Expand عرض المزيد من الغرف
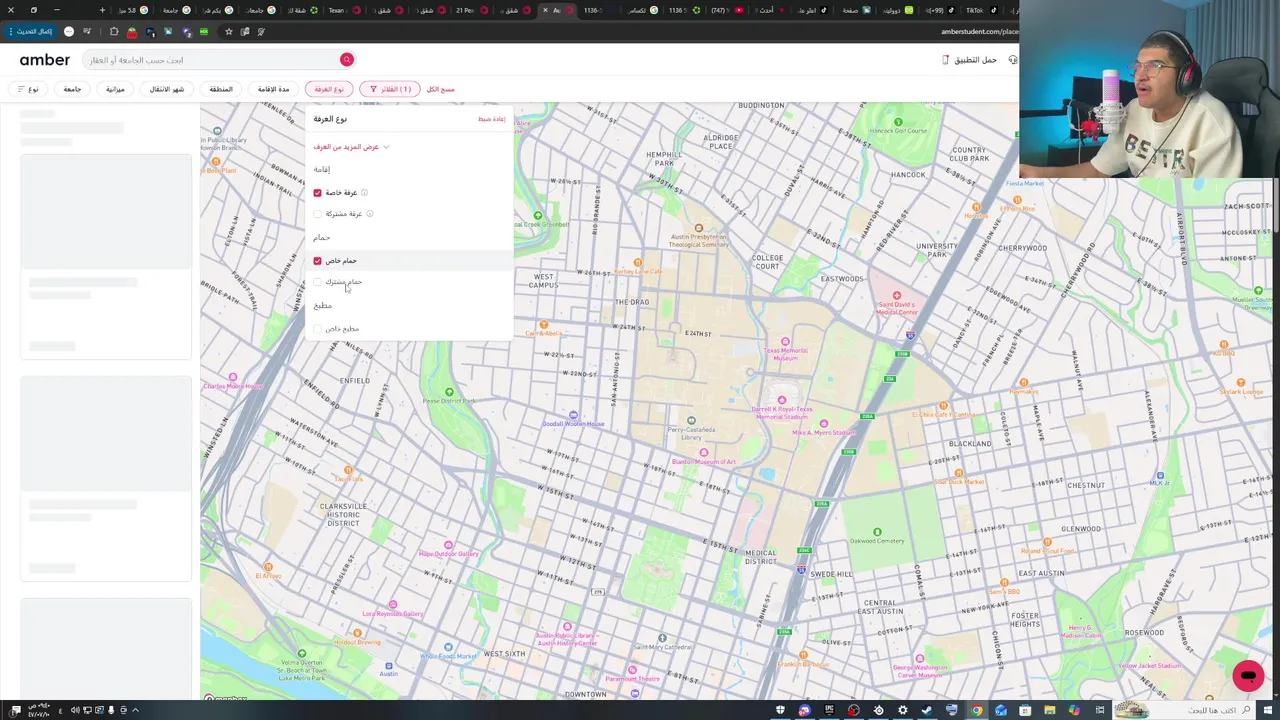 coord(351,147)
